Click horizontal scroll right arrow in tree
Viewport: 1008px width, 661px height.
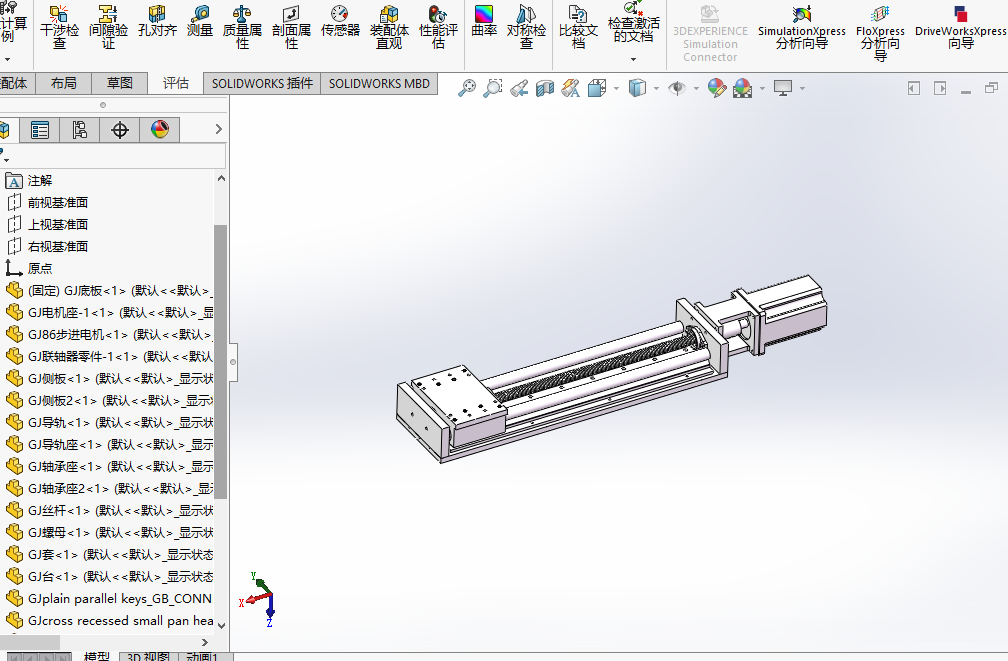(x=205, y=642)
